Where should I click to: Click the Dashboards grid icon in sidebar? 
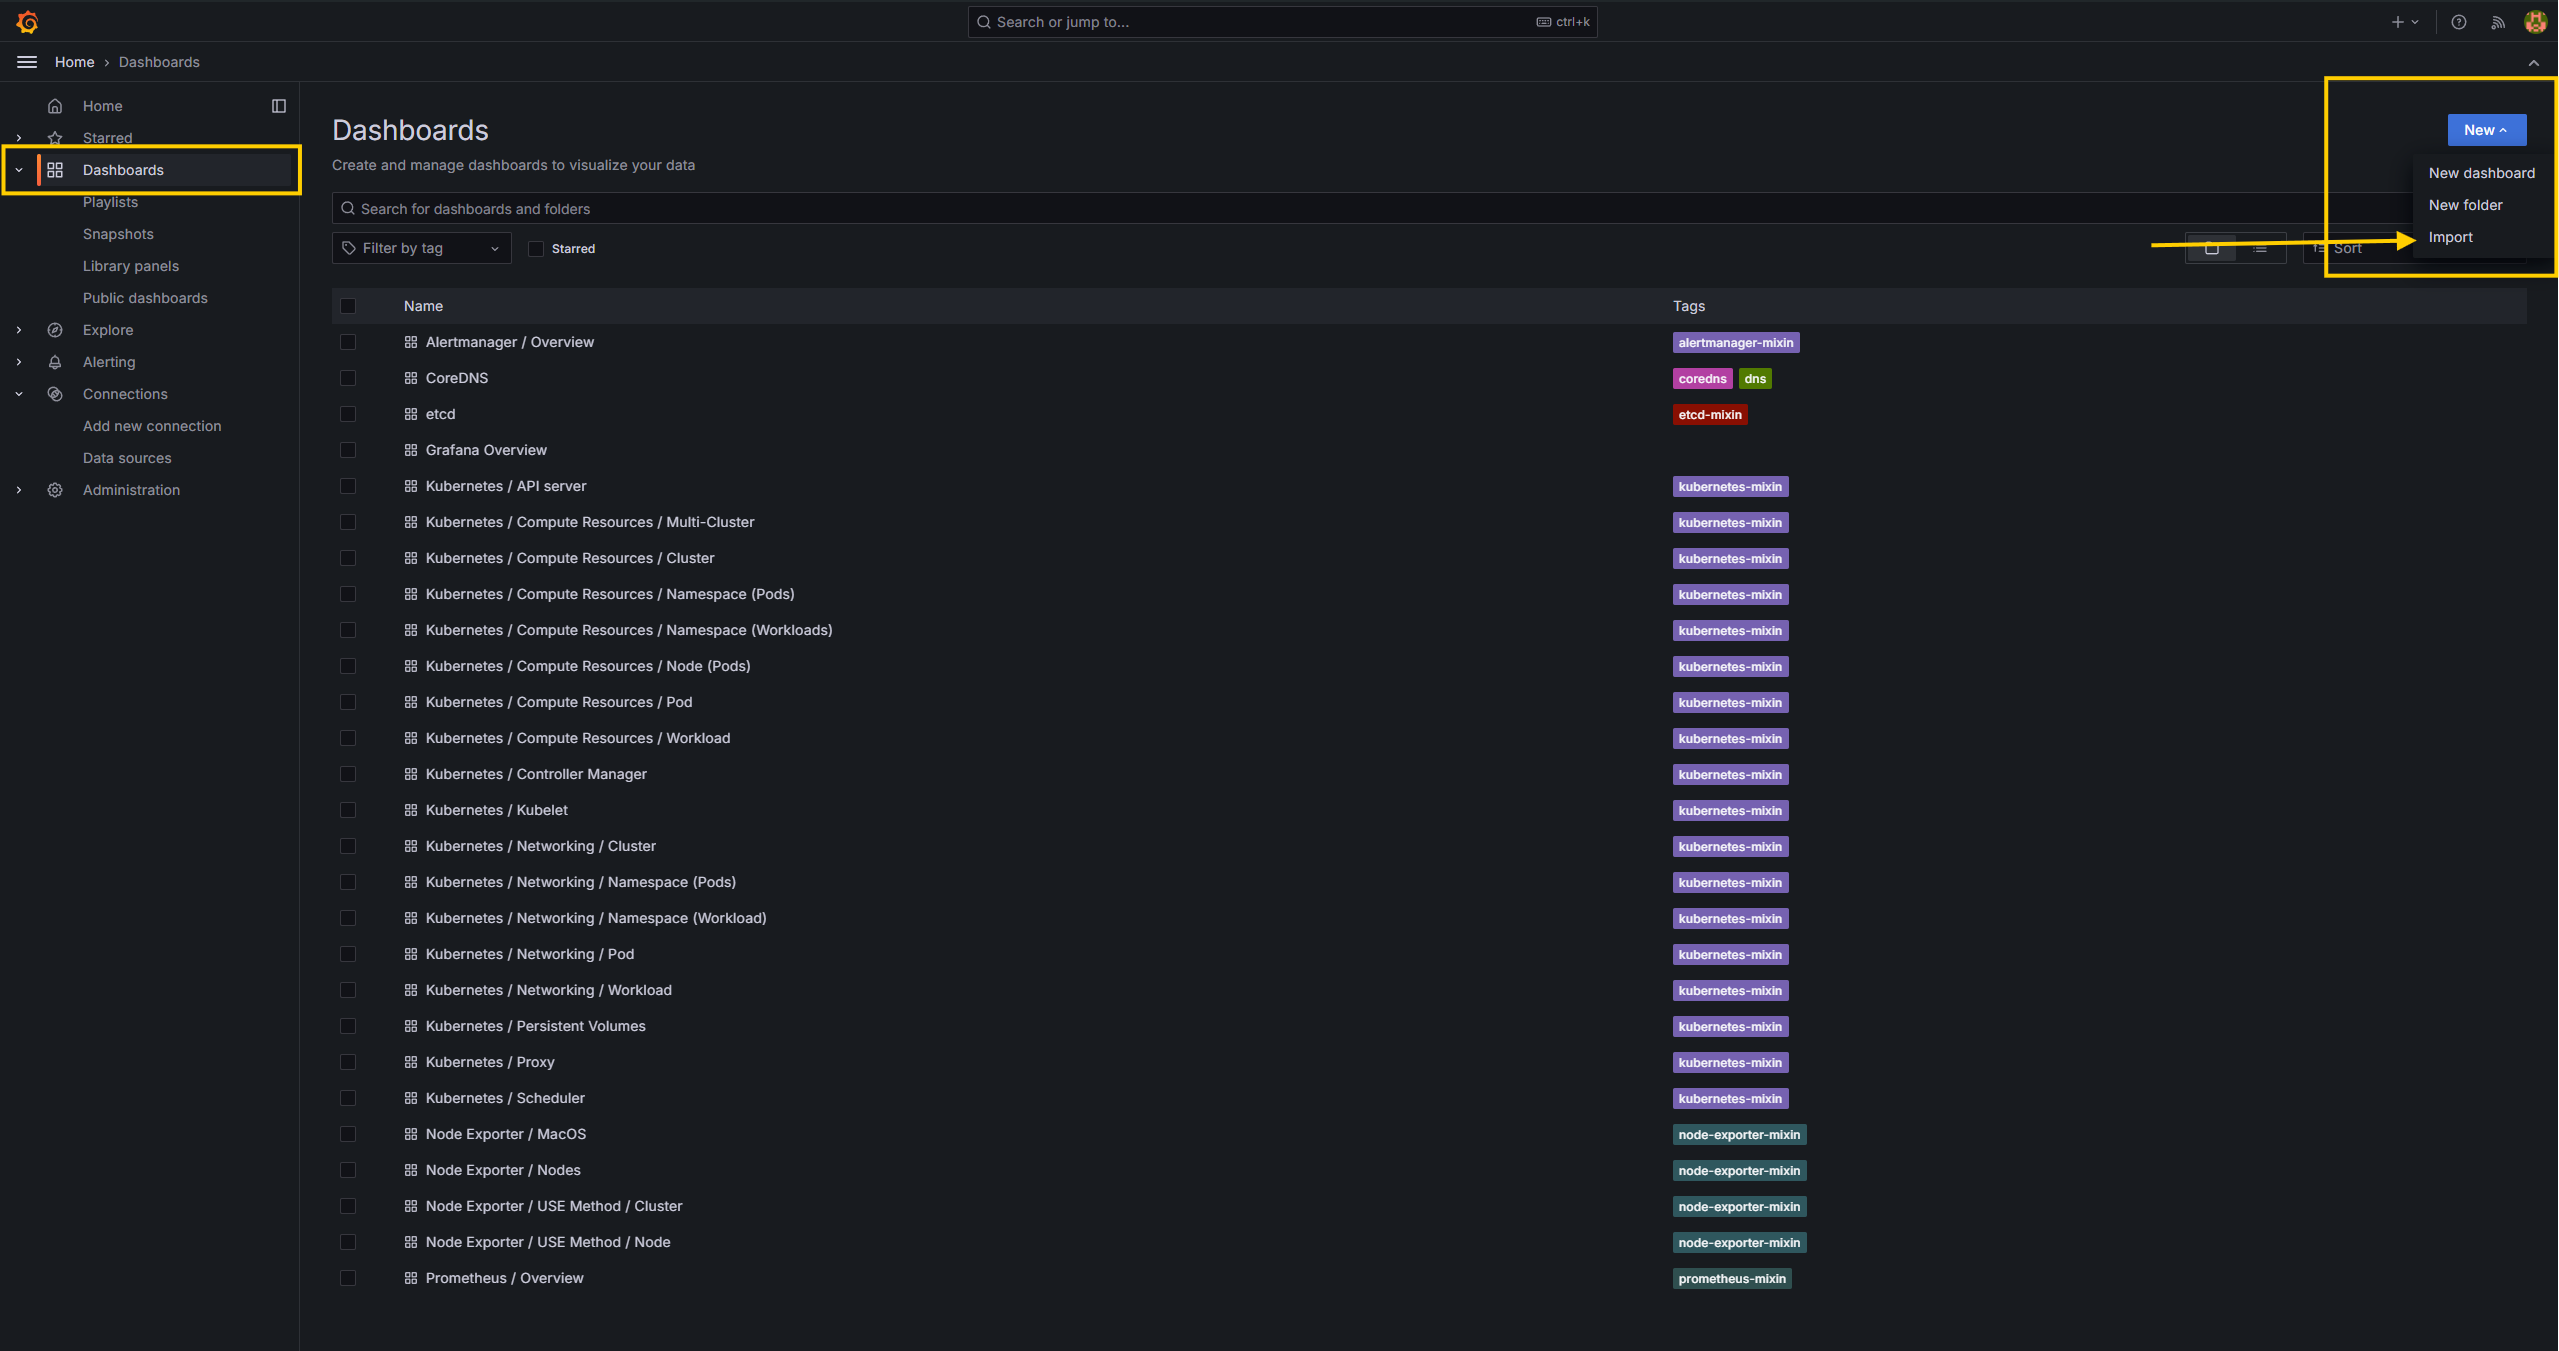pos(55,170)
